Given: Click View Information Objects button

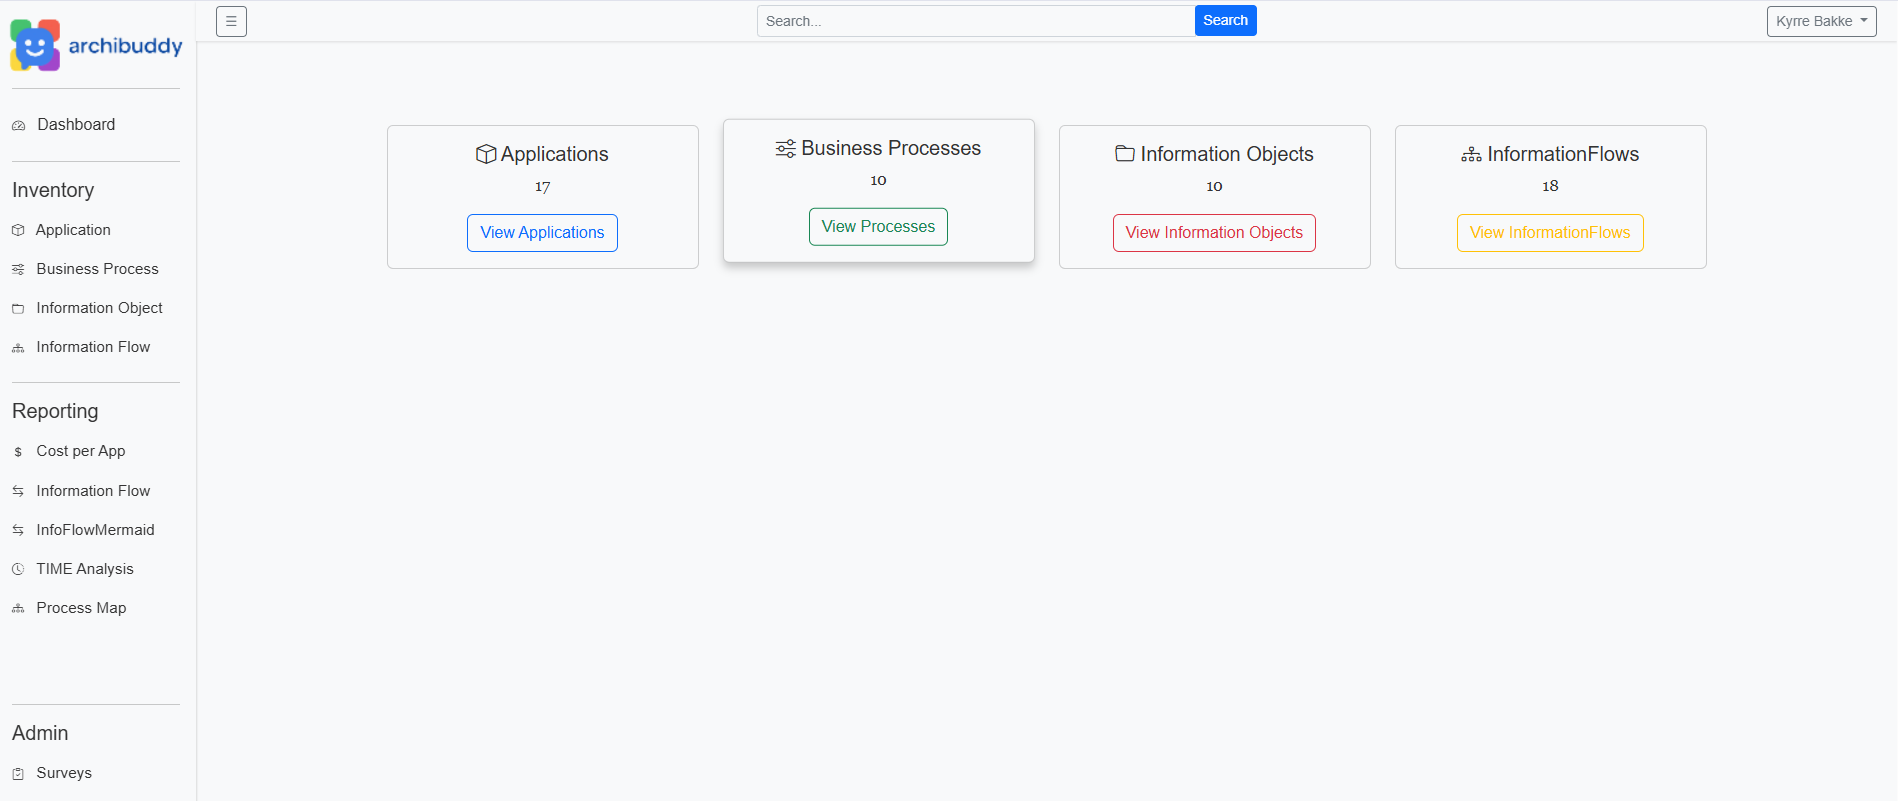Looking at the screenshot, I should [1214, 233].
